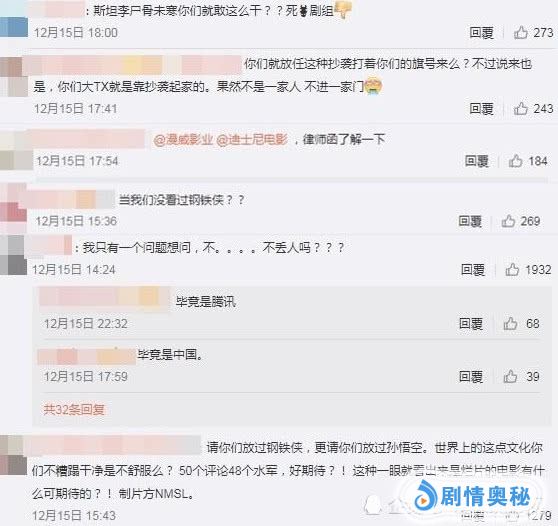Like the comment with 1932 likes

pyautogui.click(x=512, y=269)
